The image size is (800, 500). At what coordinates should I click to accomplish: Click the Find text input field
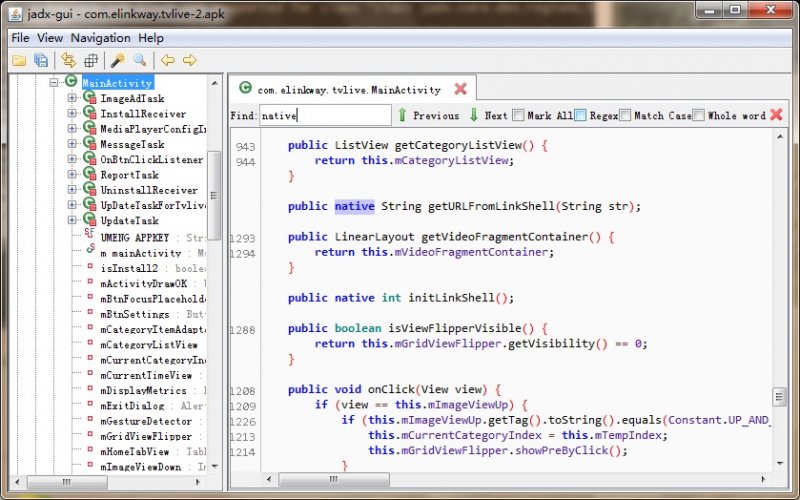pyautogui.click(x=326, y=115)
